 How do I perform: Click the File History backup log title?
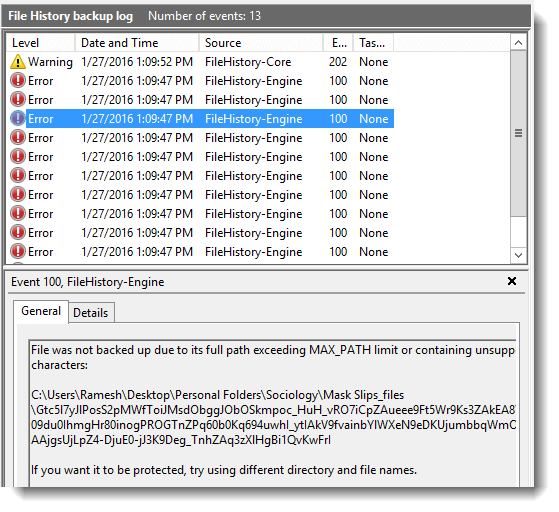coord(71,16)
